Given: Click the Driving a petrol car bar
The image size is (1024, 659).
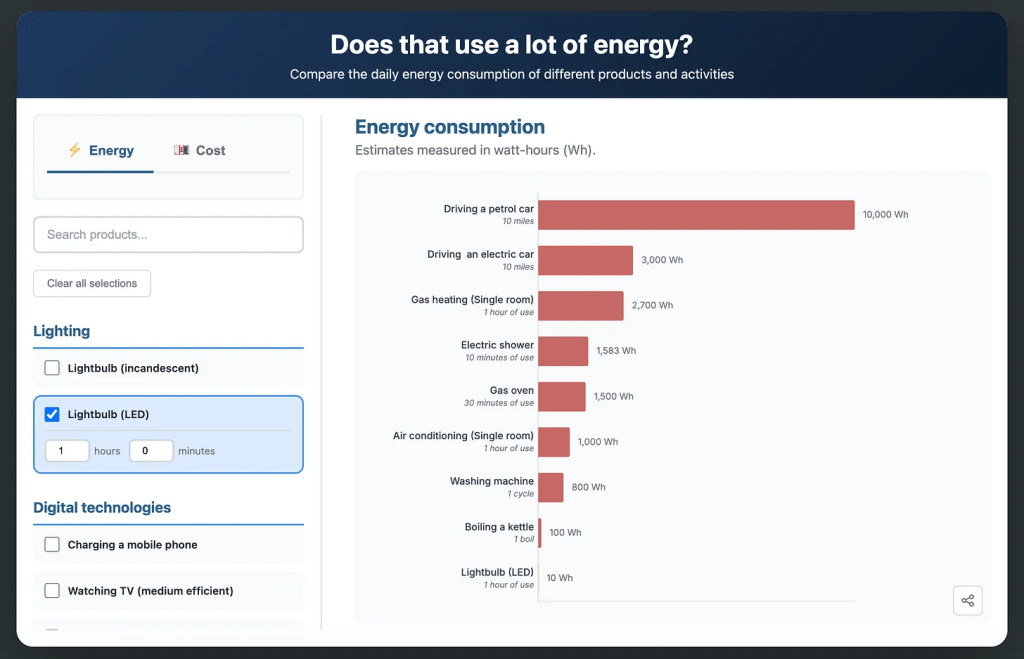Looking at the screenshot, I should (696, 215).
